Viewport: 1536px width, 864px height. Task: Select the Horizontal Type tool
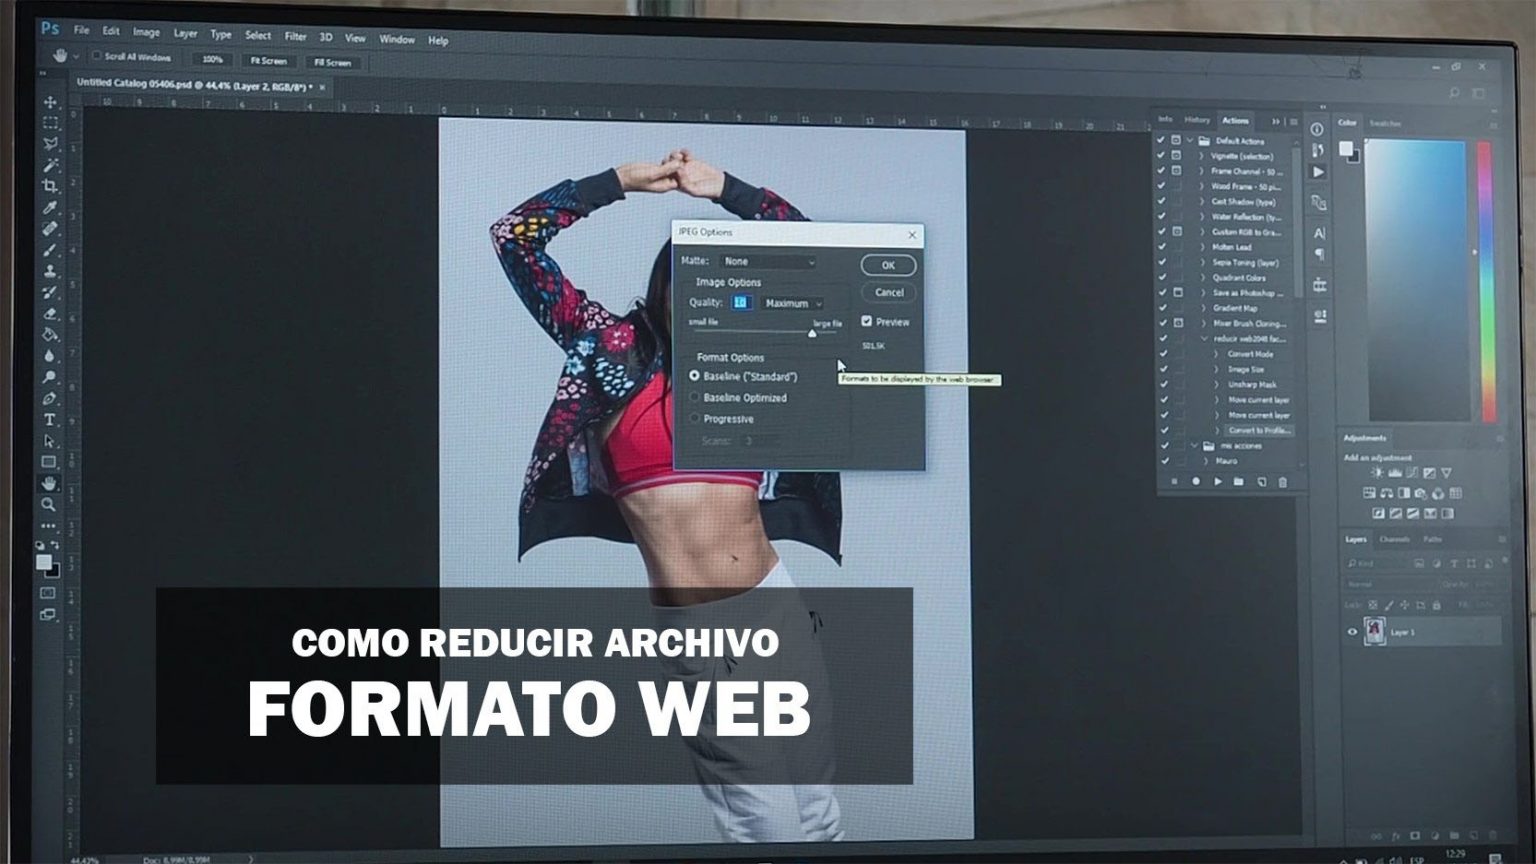(50, 420)
